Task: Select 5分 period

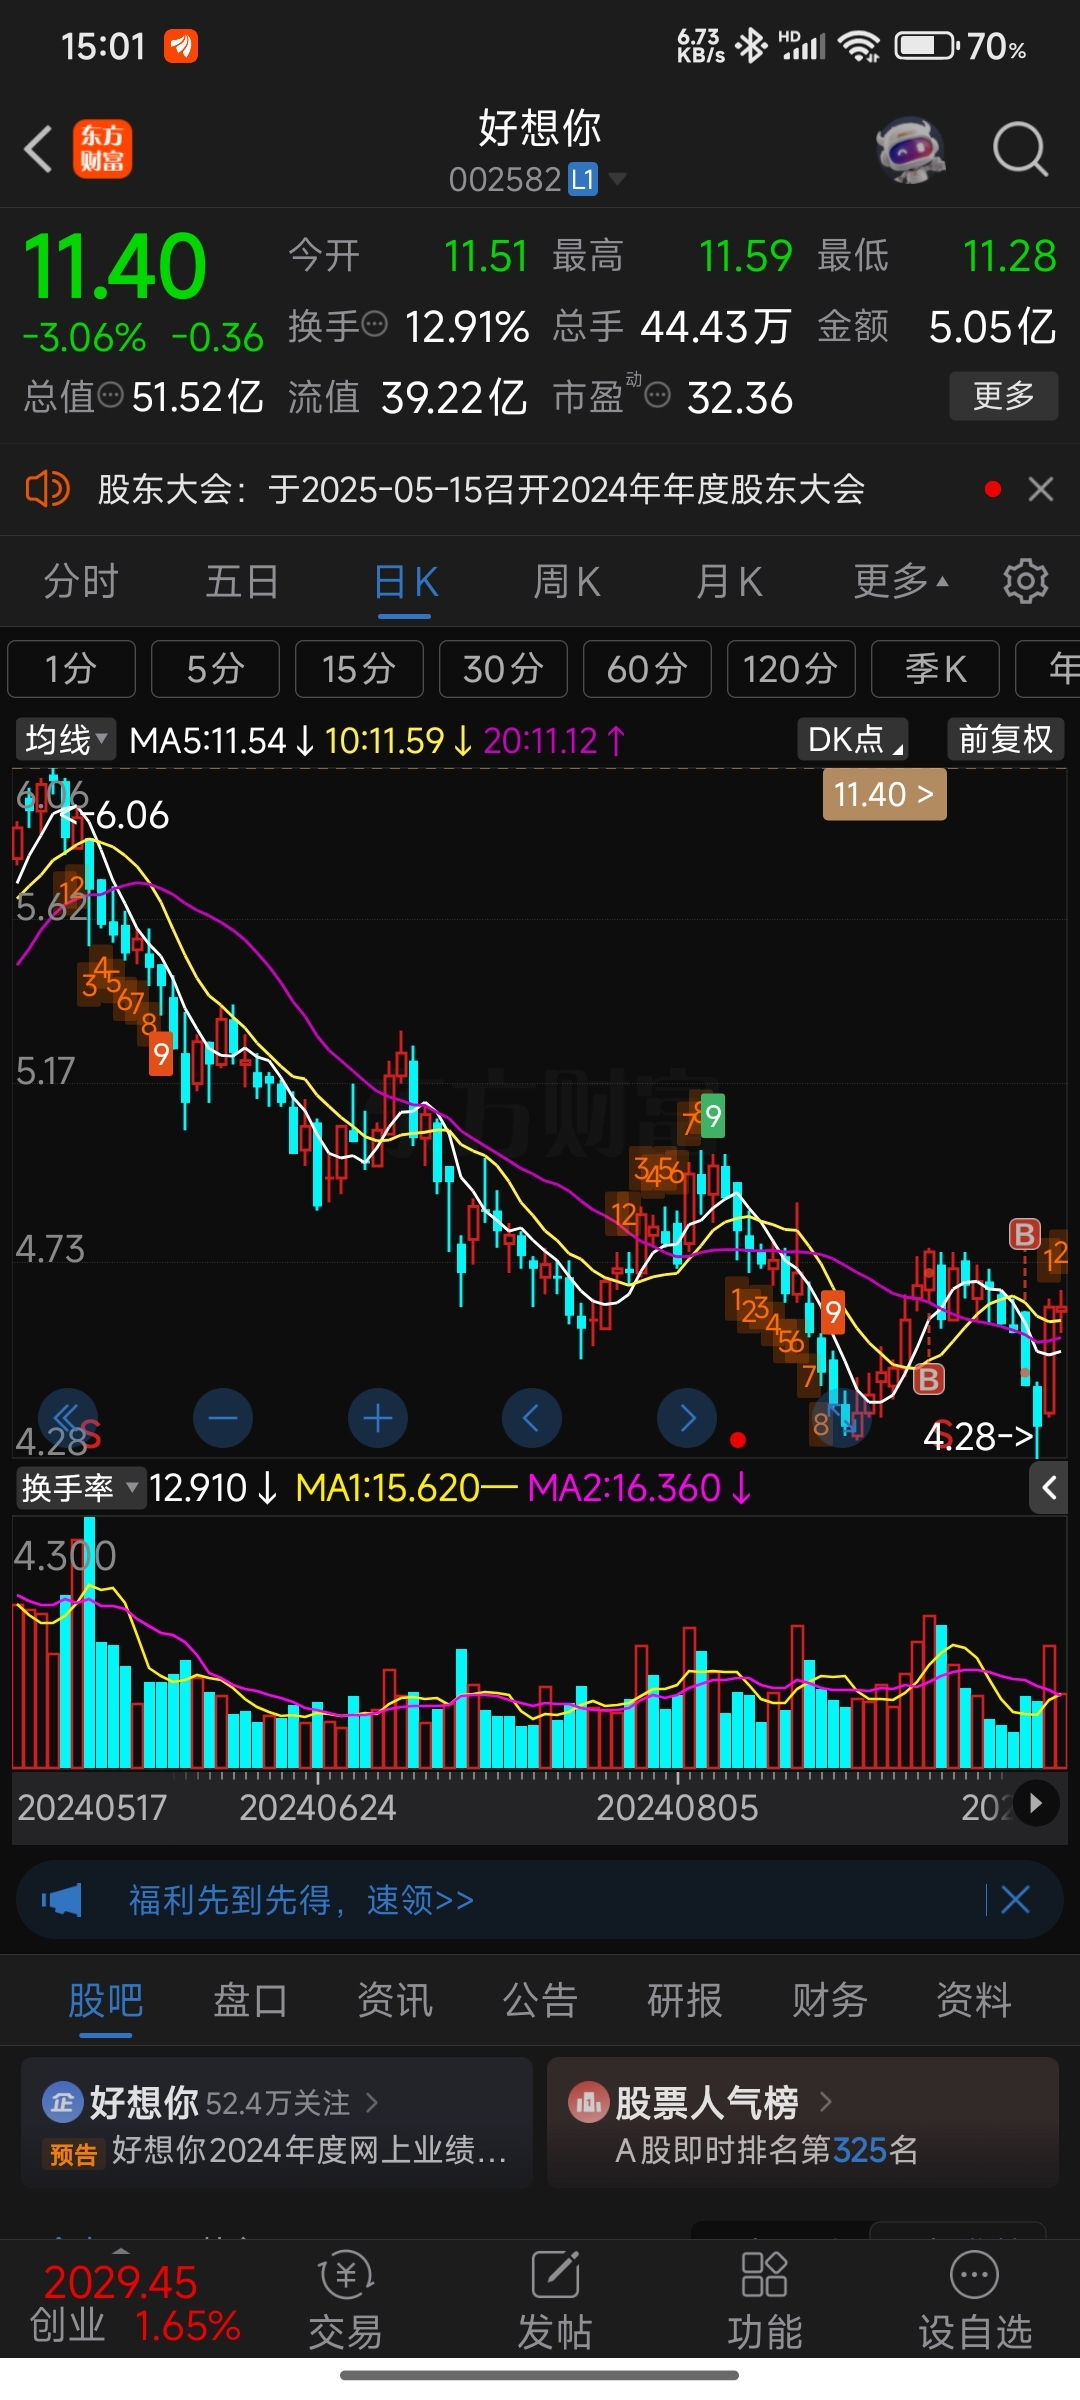Action: point(215,668)
